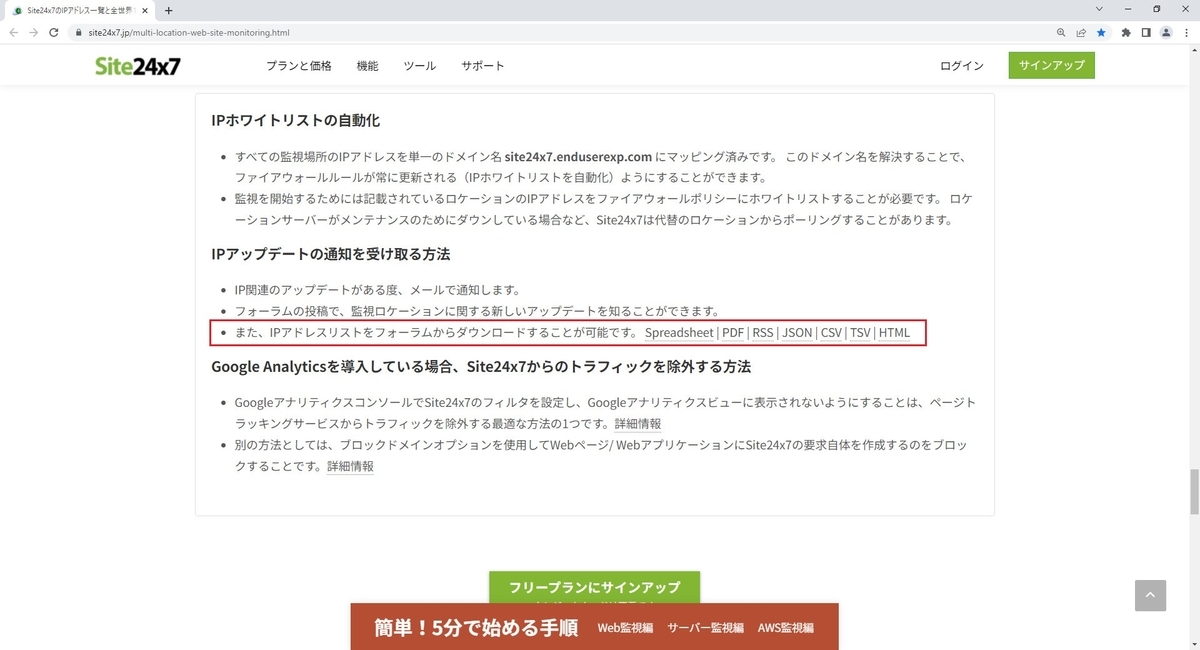This screenshot has width=1200, height=650.
Task: Click サーバー監視編 in the banner
Action: (705, 628)
